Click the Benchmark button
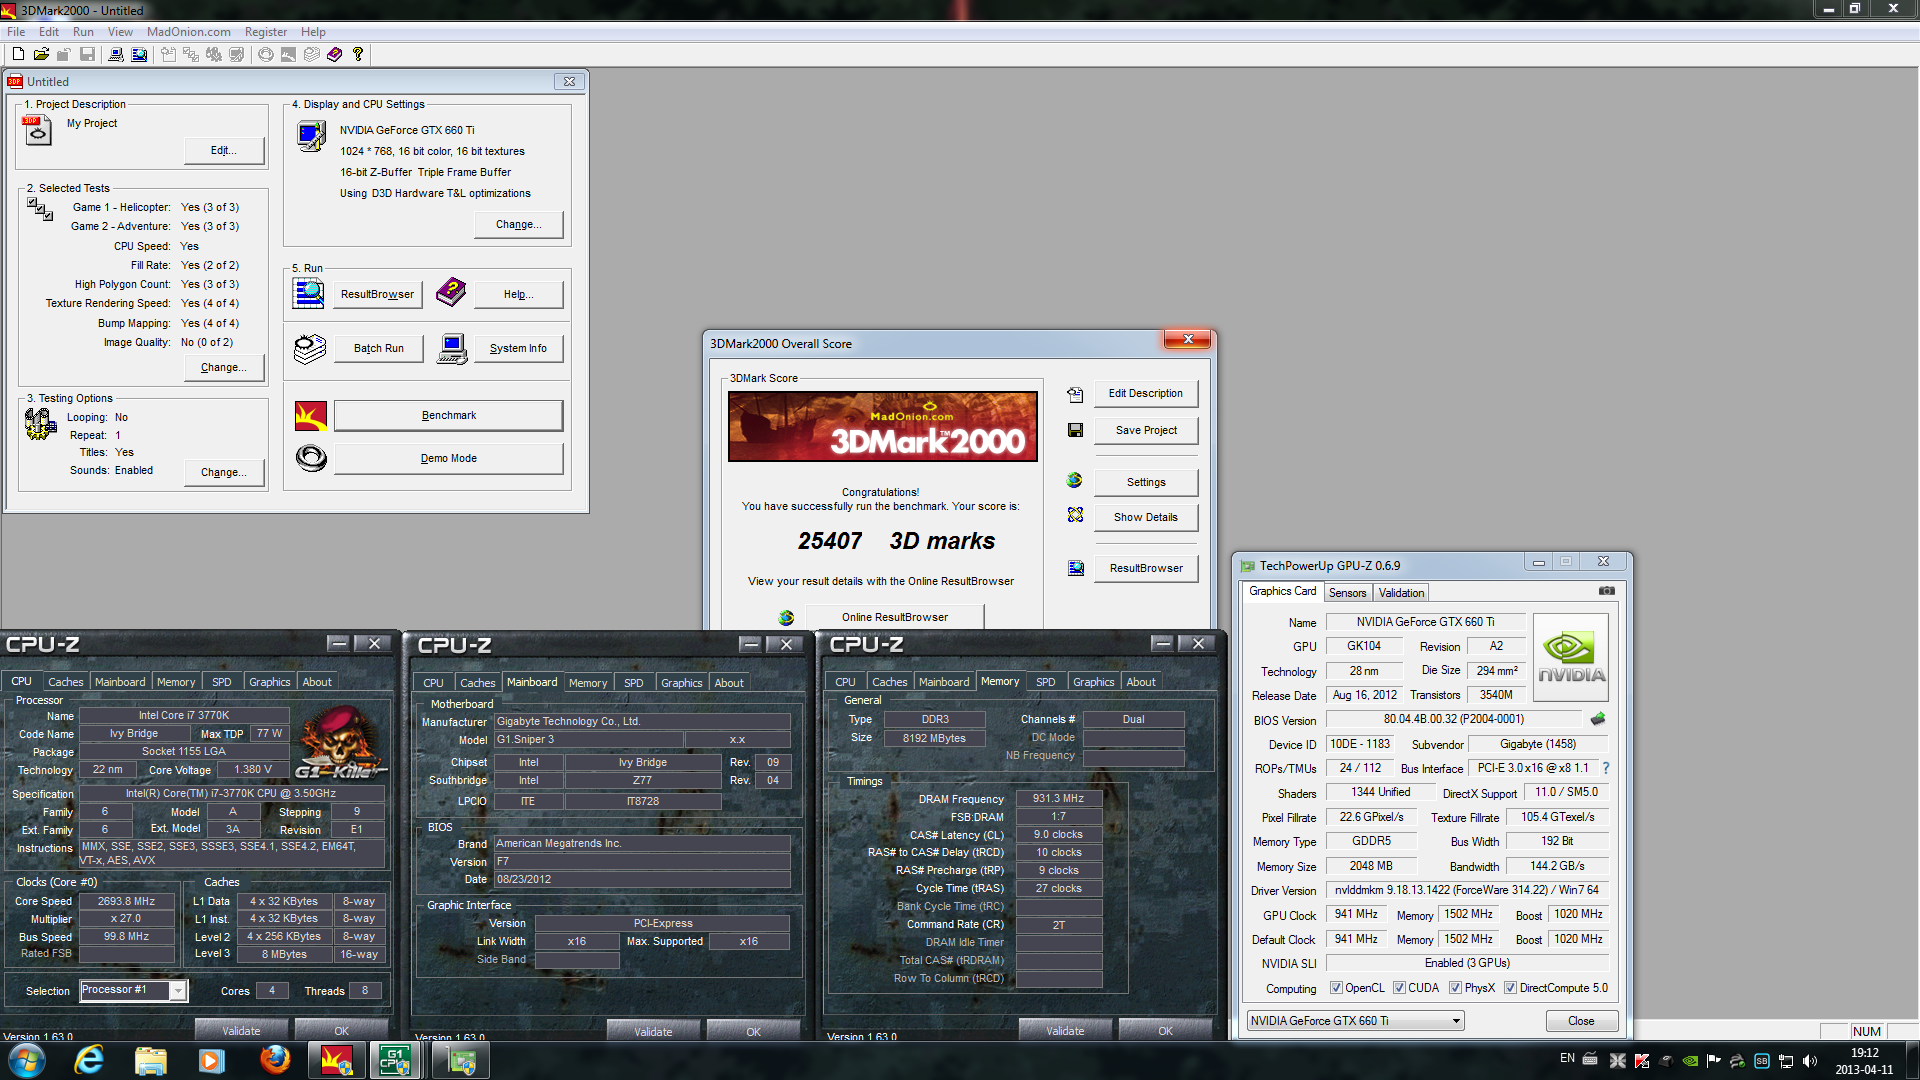The image size is (1920, 1080). (x=448, y=416)
